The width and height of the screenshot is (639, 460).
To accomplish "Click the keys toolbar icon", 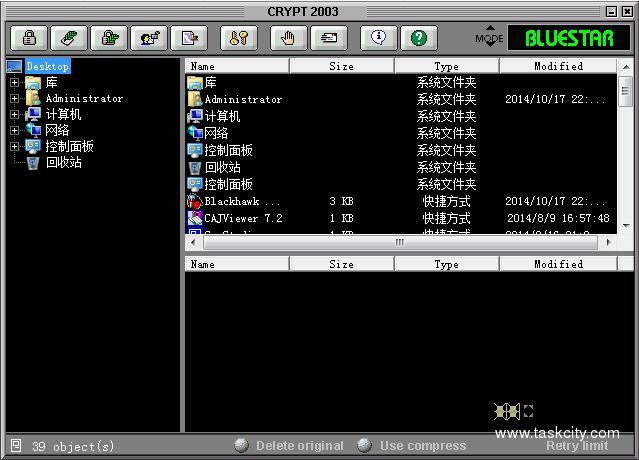I will 239,38.
